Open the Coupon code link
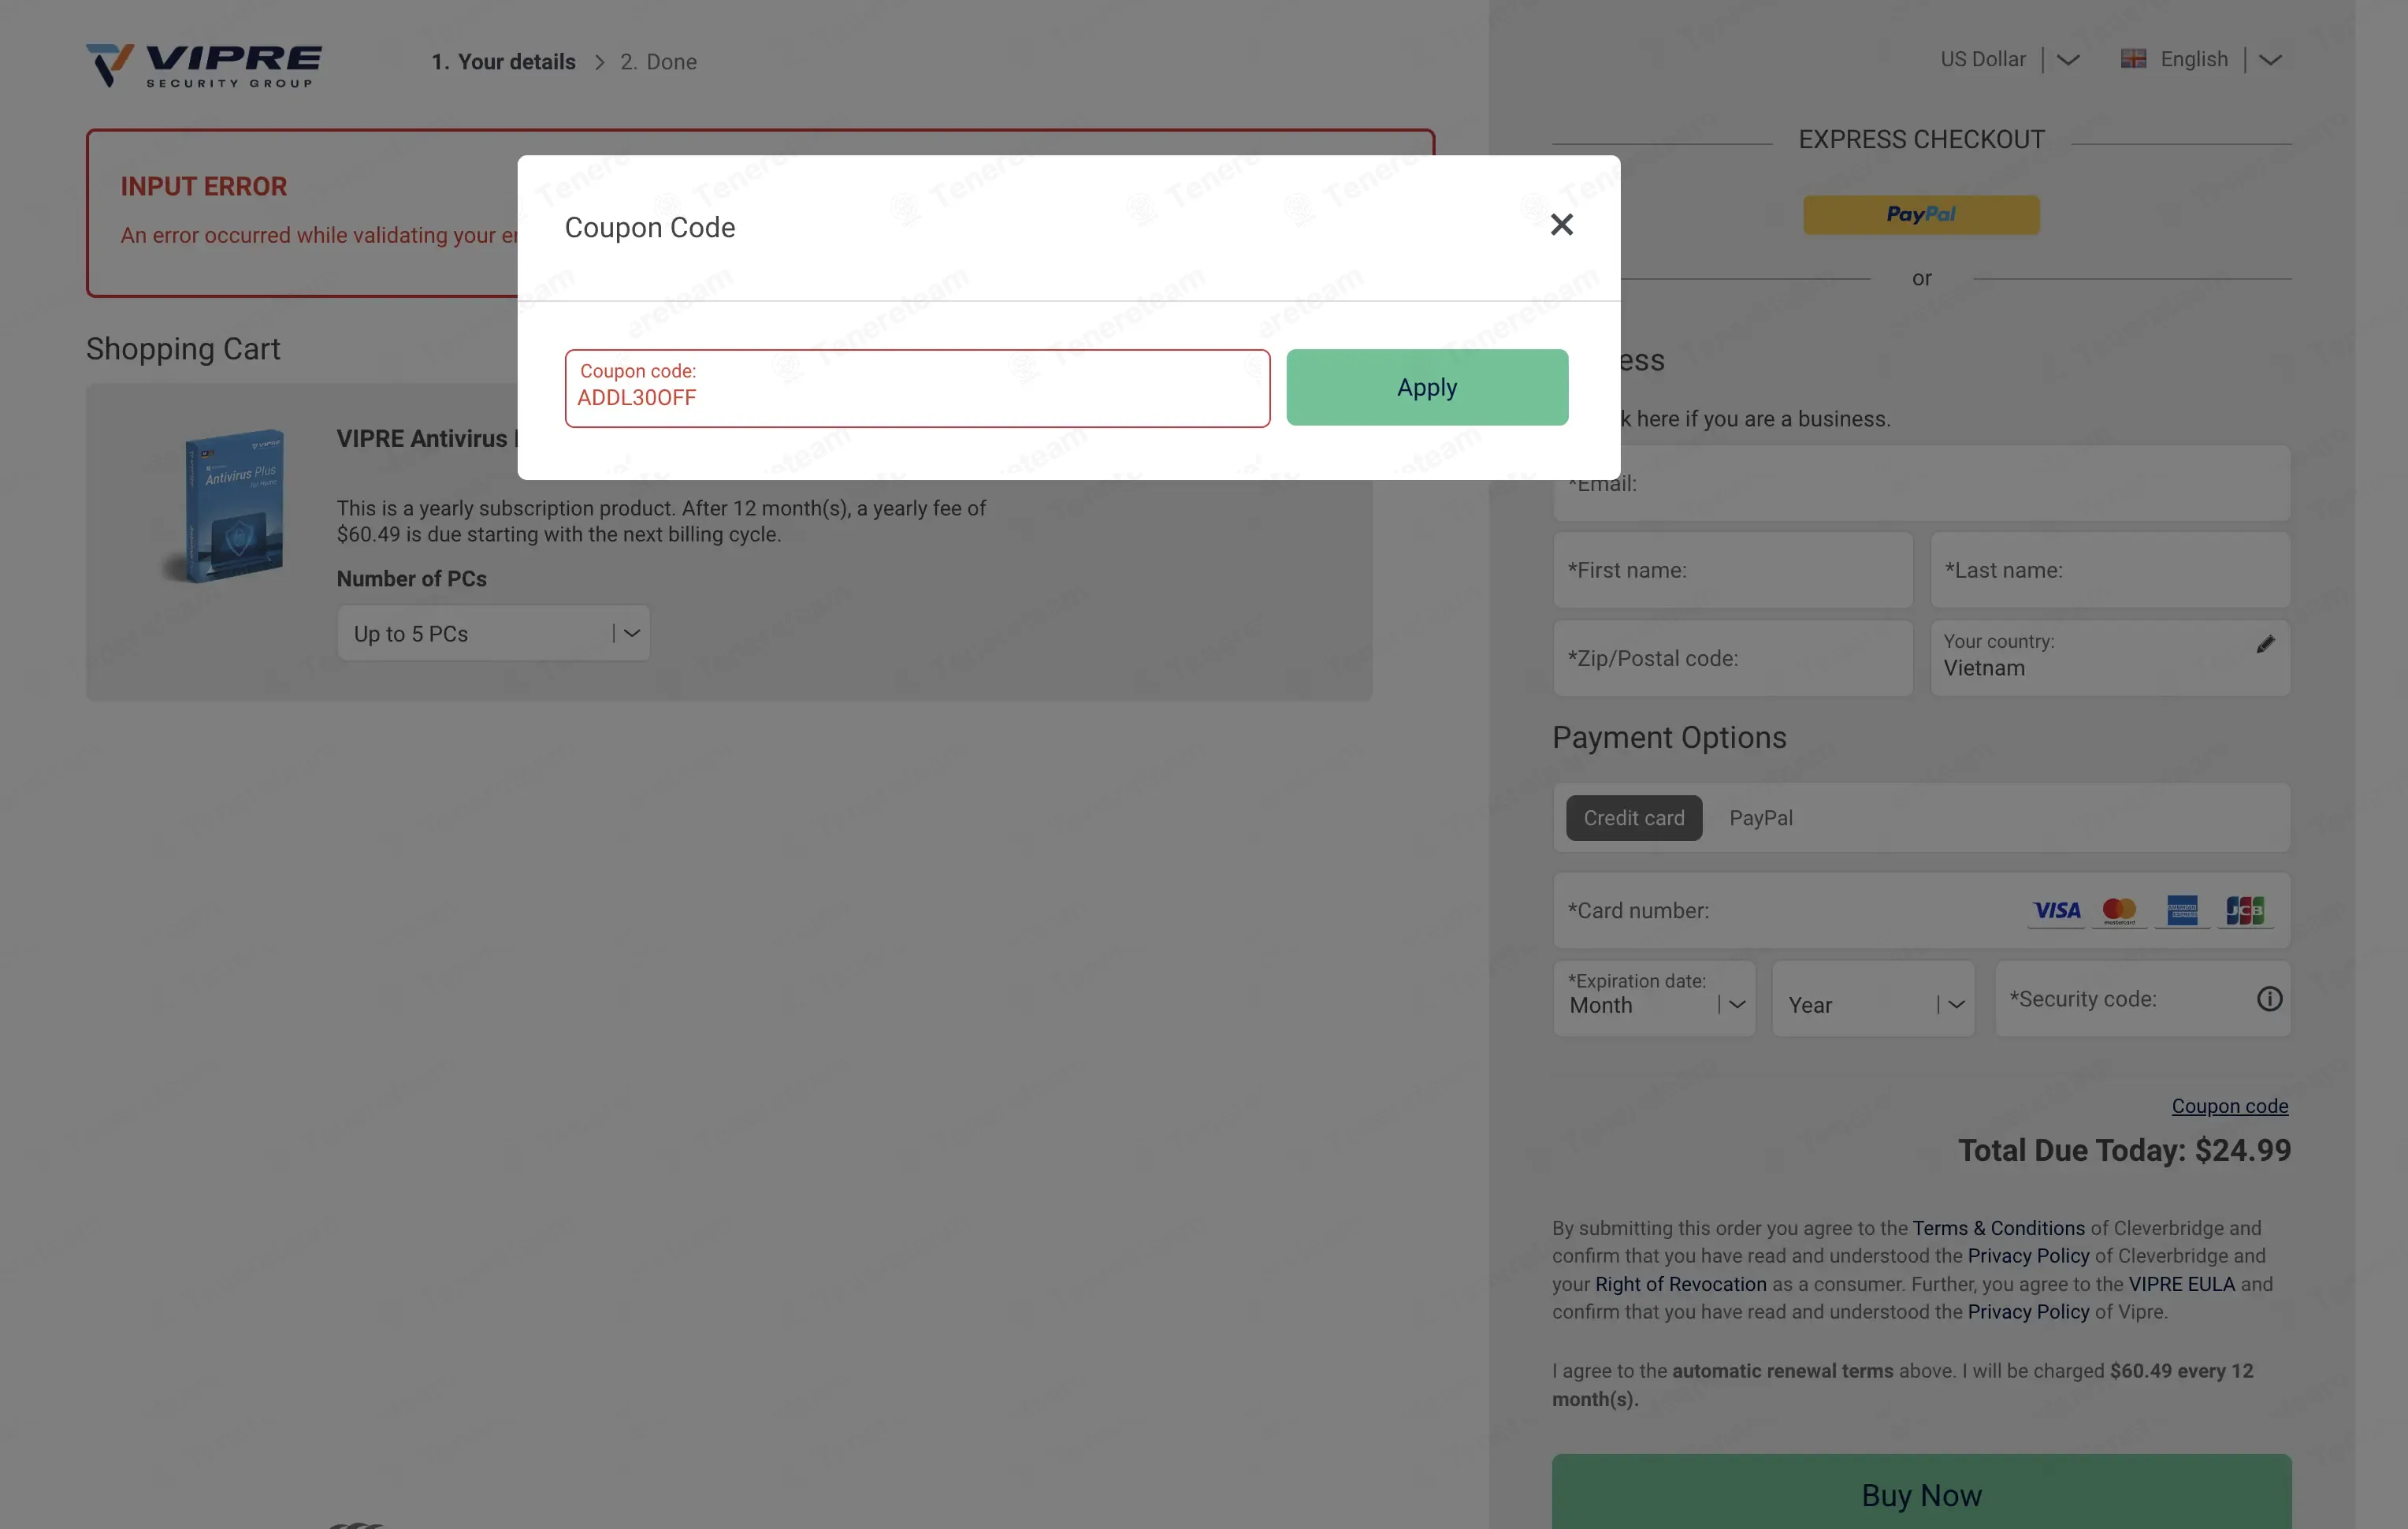The width and height of the screenshot is (2408, 1529). 2229,1106
